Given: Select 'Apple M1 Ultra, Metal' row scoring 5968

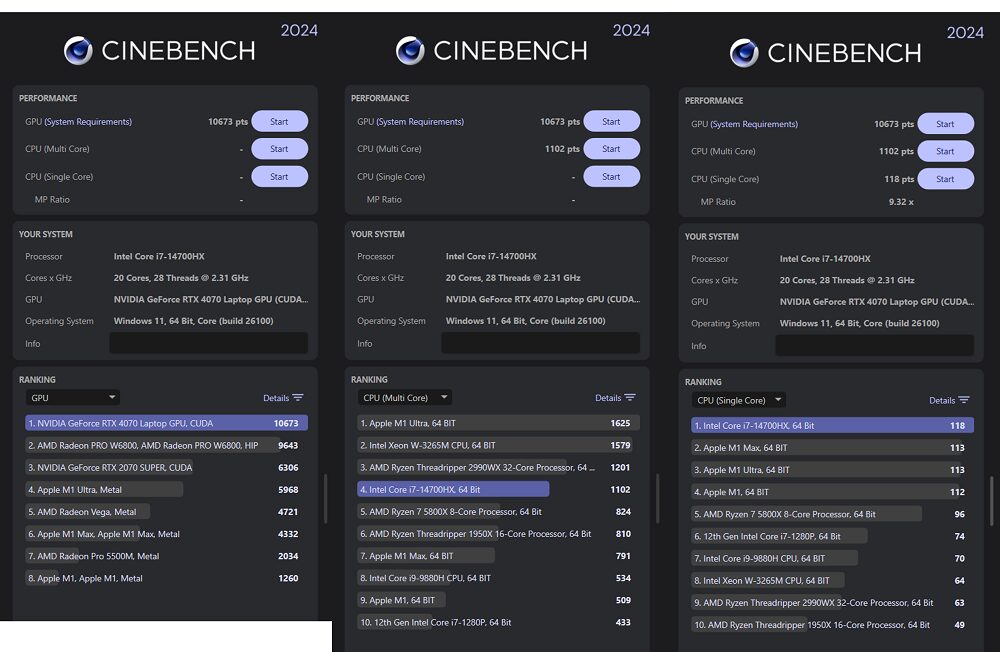Looking at the screenshot, I should click(166, 490).
